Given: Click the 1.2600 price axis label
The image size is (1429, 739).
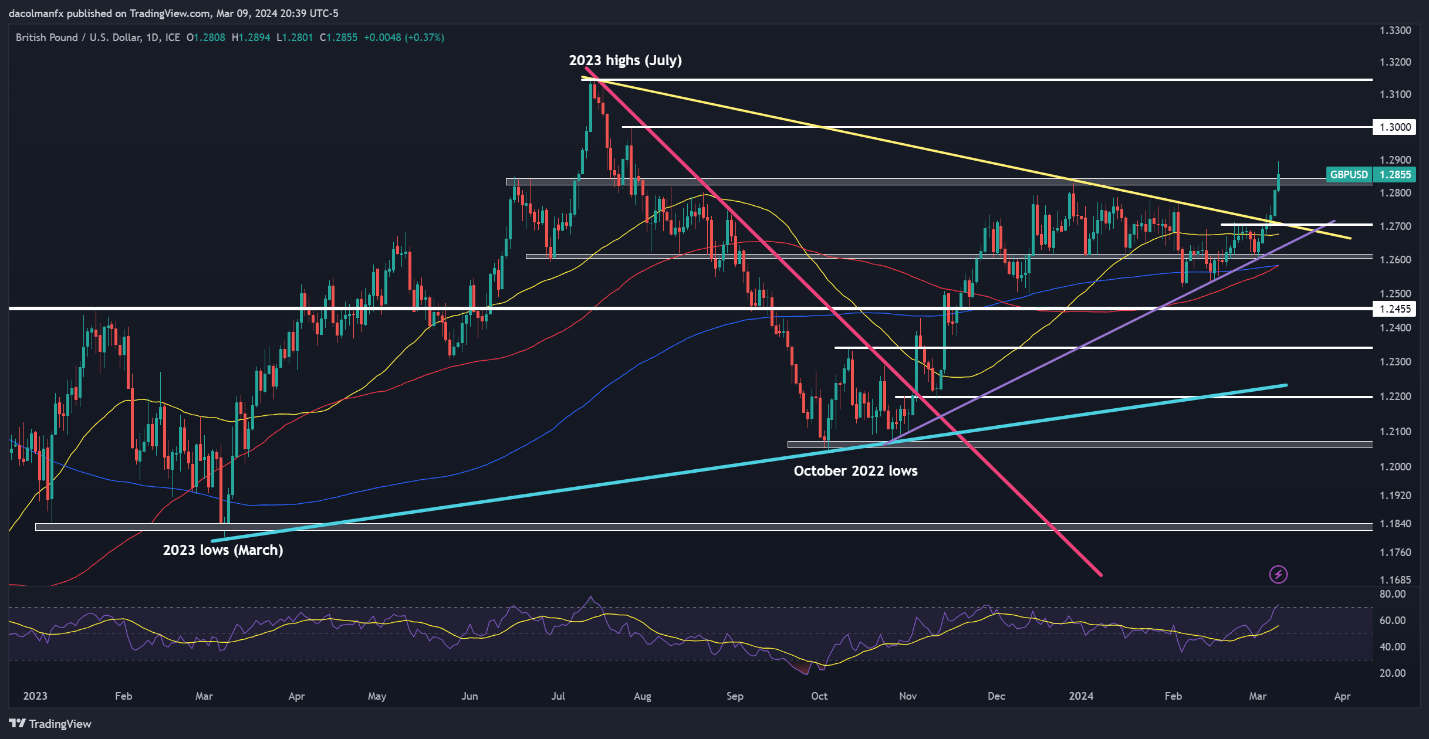Looking at the screenshot, I should coord(1394,260).
